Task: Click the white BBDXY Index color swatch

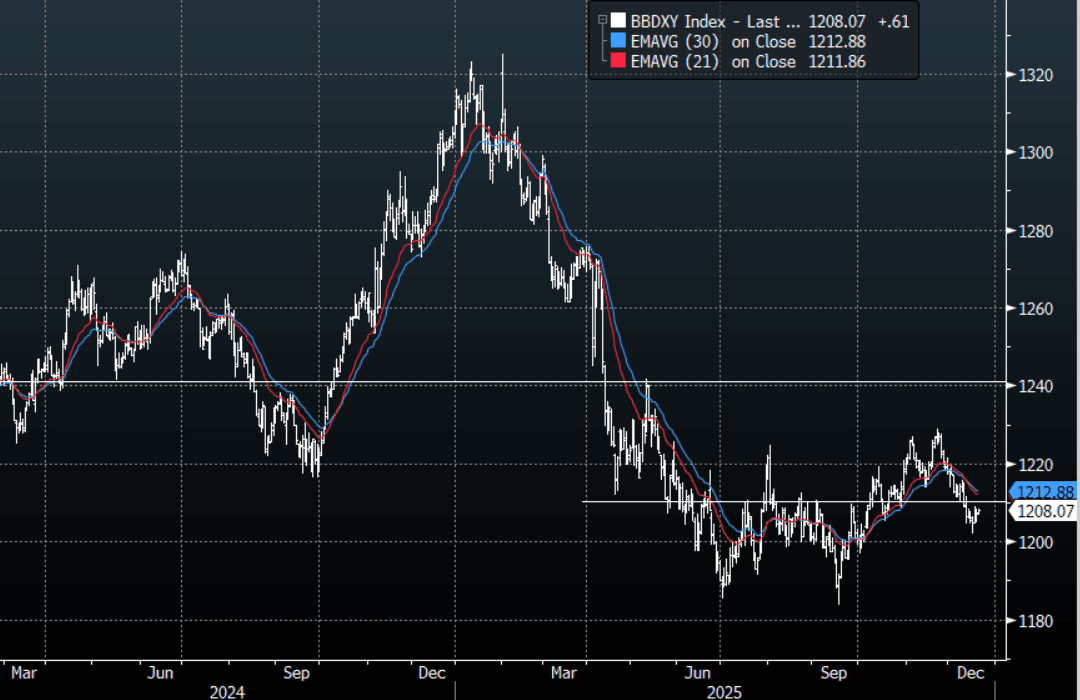Action: 618,20
